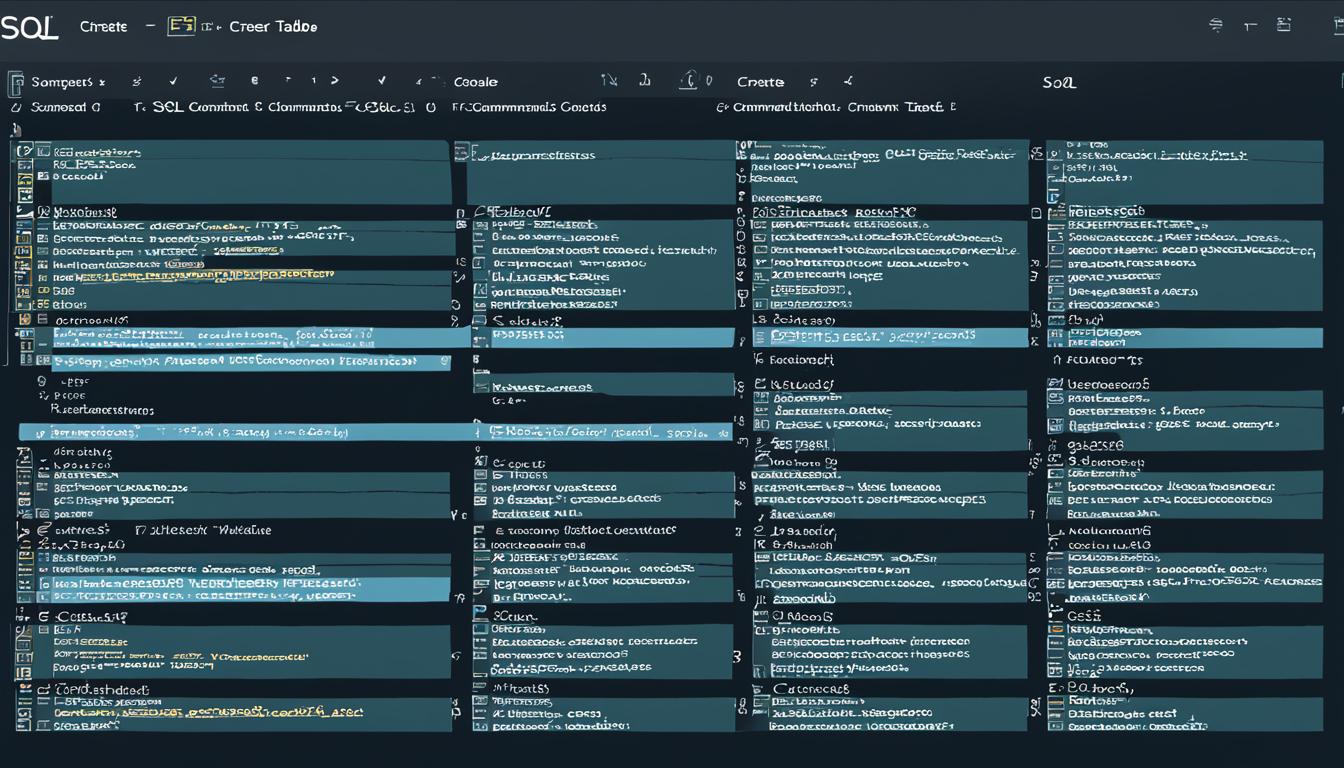Click the right chevron arrow in the toolbar
The image size is (1344, 768).
334,81
